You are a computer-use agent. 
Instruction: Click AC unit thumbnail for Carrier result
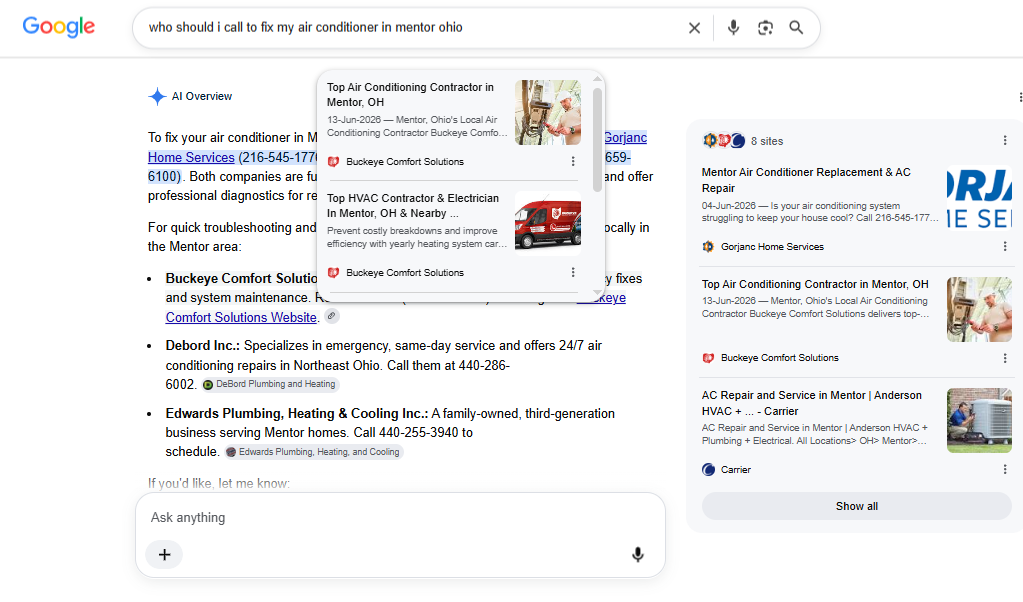click(979, 421)
